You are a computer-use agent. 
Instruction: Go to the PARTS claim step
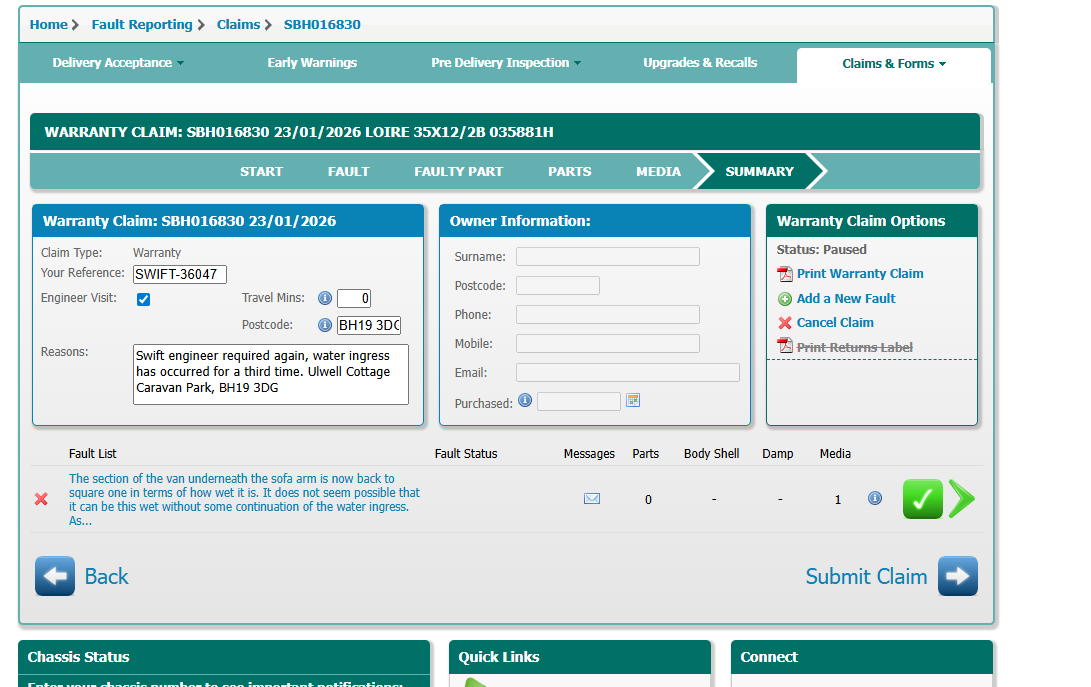(x=569, y=172)
